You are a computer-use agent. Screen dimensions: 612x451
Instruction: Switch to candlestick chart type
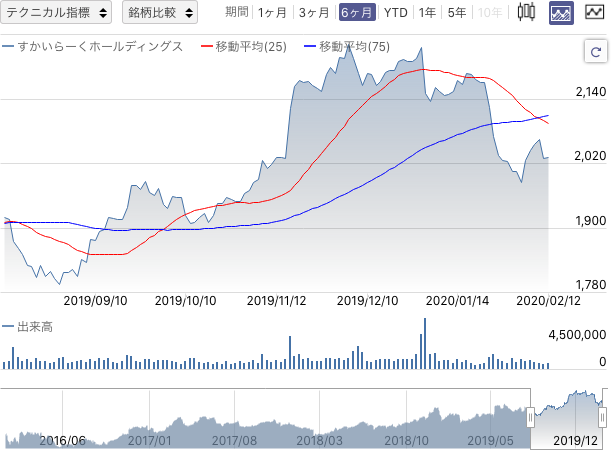point(526,12)
